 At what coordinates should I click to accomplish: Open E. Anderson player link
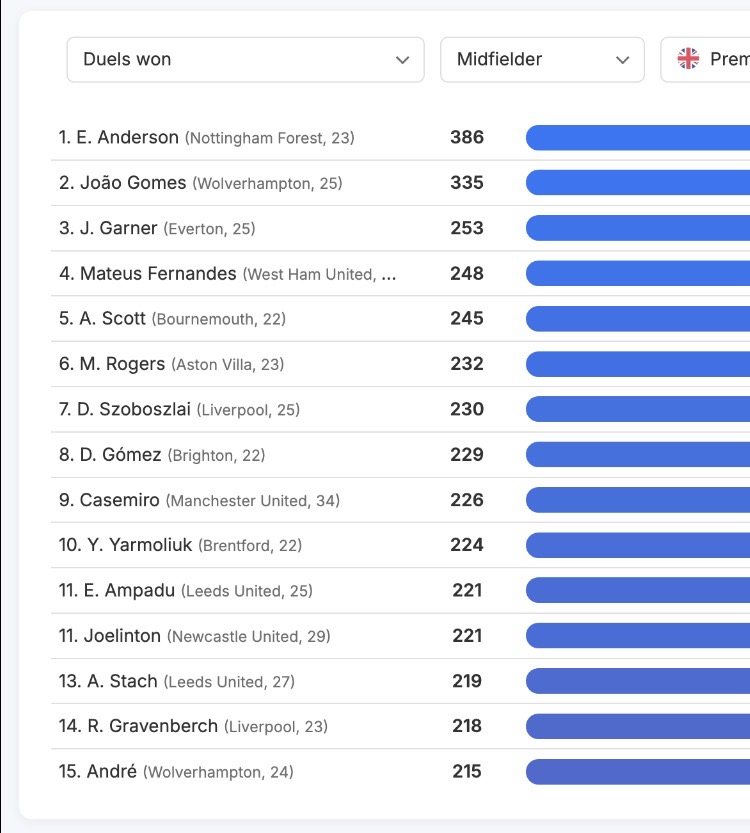[127, 138]
